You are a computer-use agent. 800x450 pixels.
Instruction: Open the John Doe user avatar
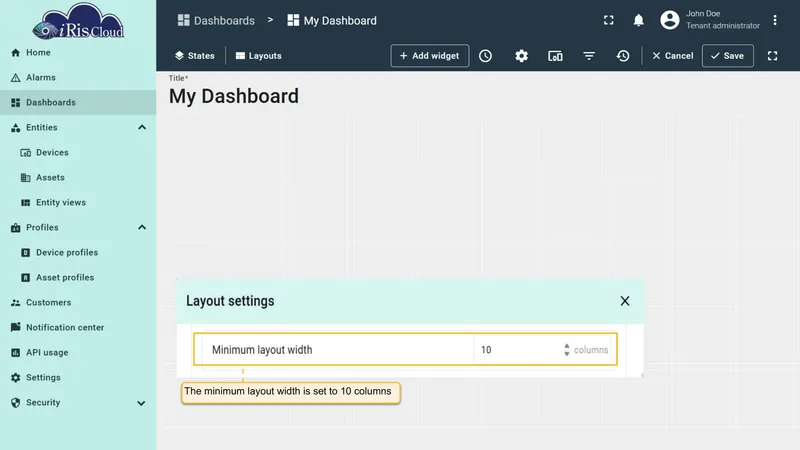669,20
